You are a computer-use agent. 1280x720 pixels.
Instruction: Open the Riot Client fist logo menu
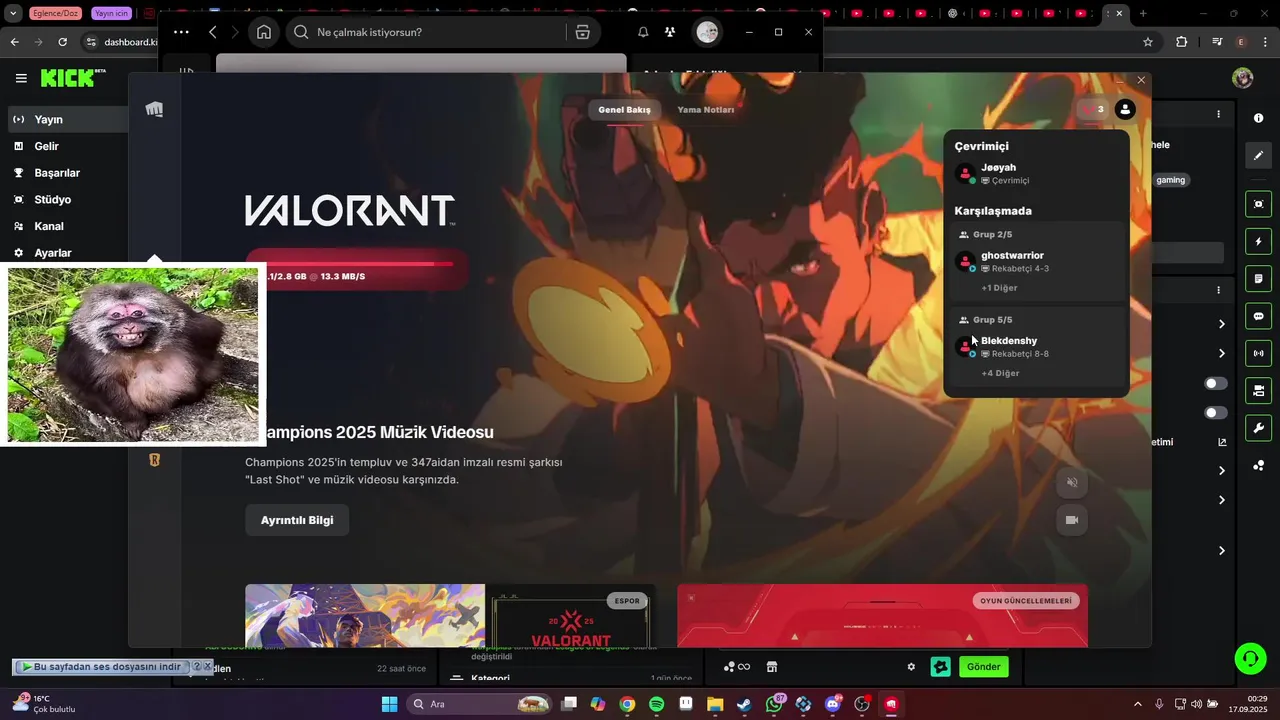point(154,109)
